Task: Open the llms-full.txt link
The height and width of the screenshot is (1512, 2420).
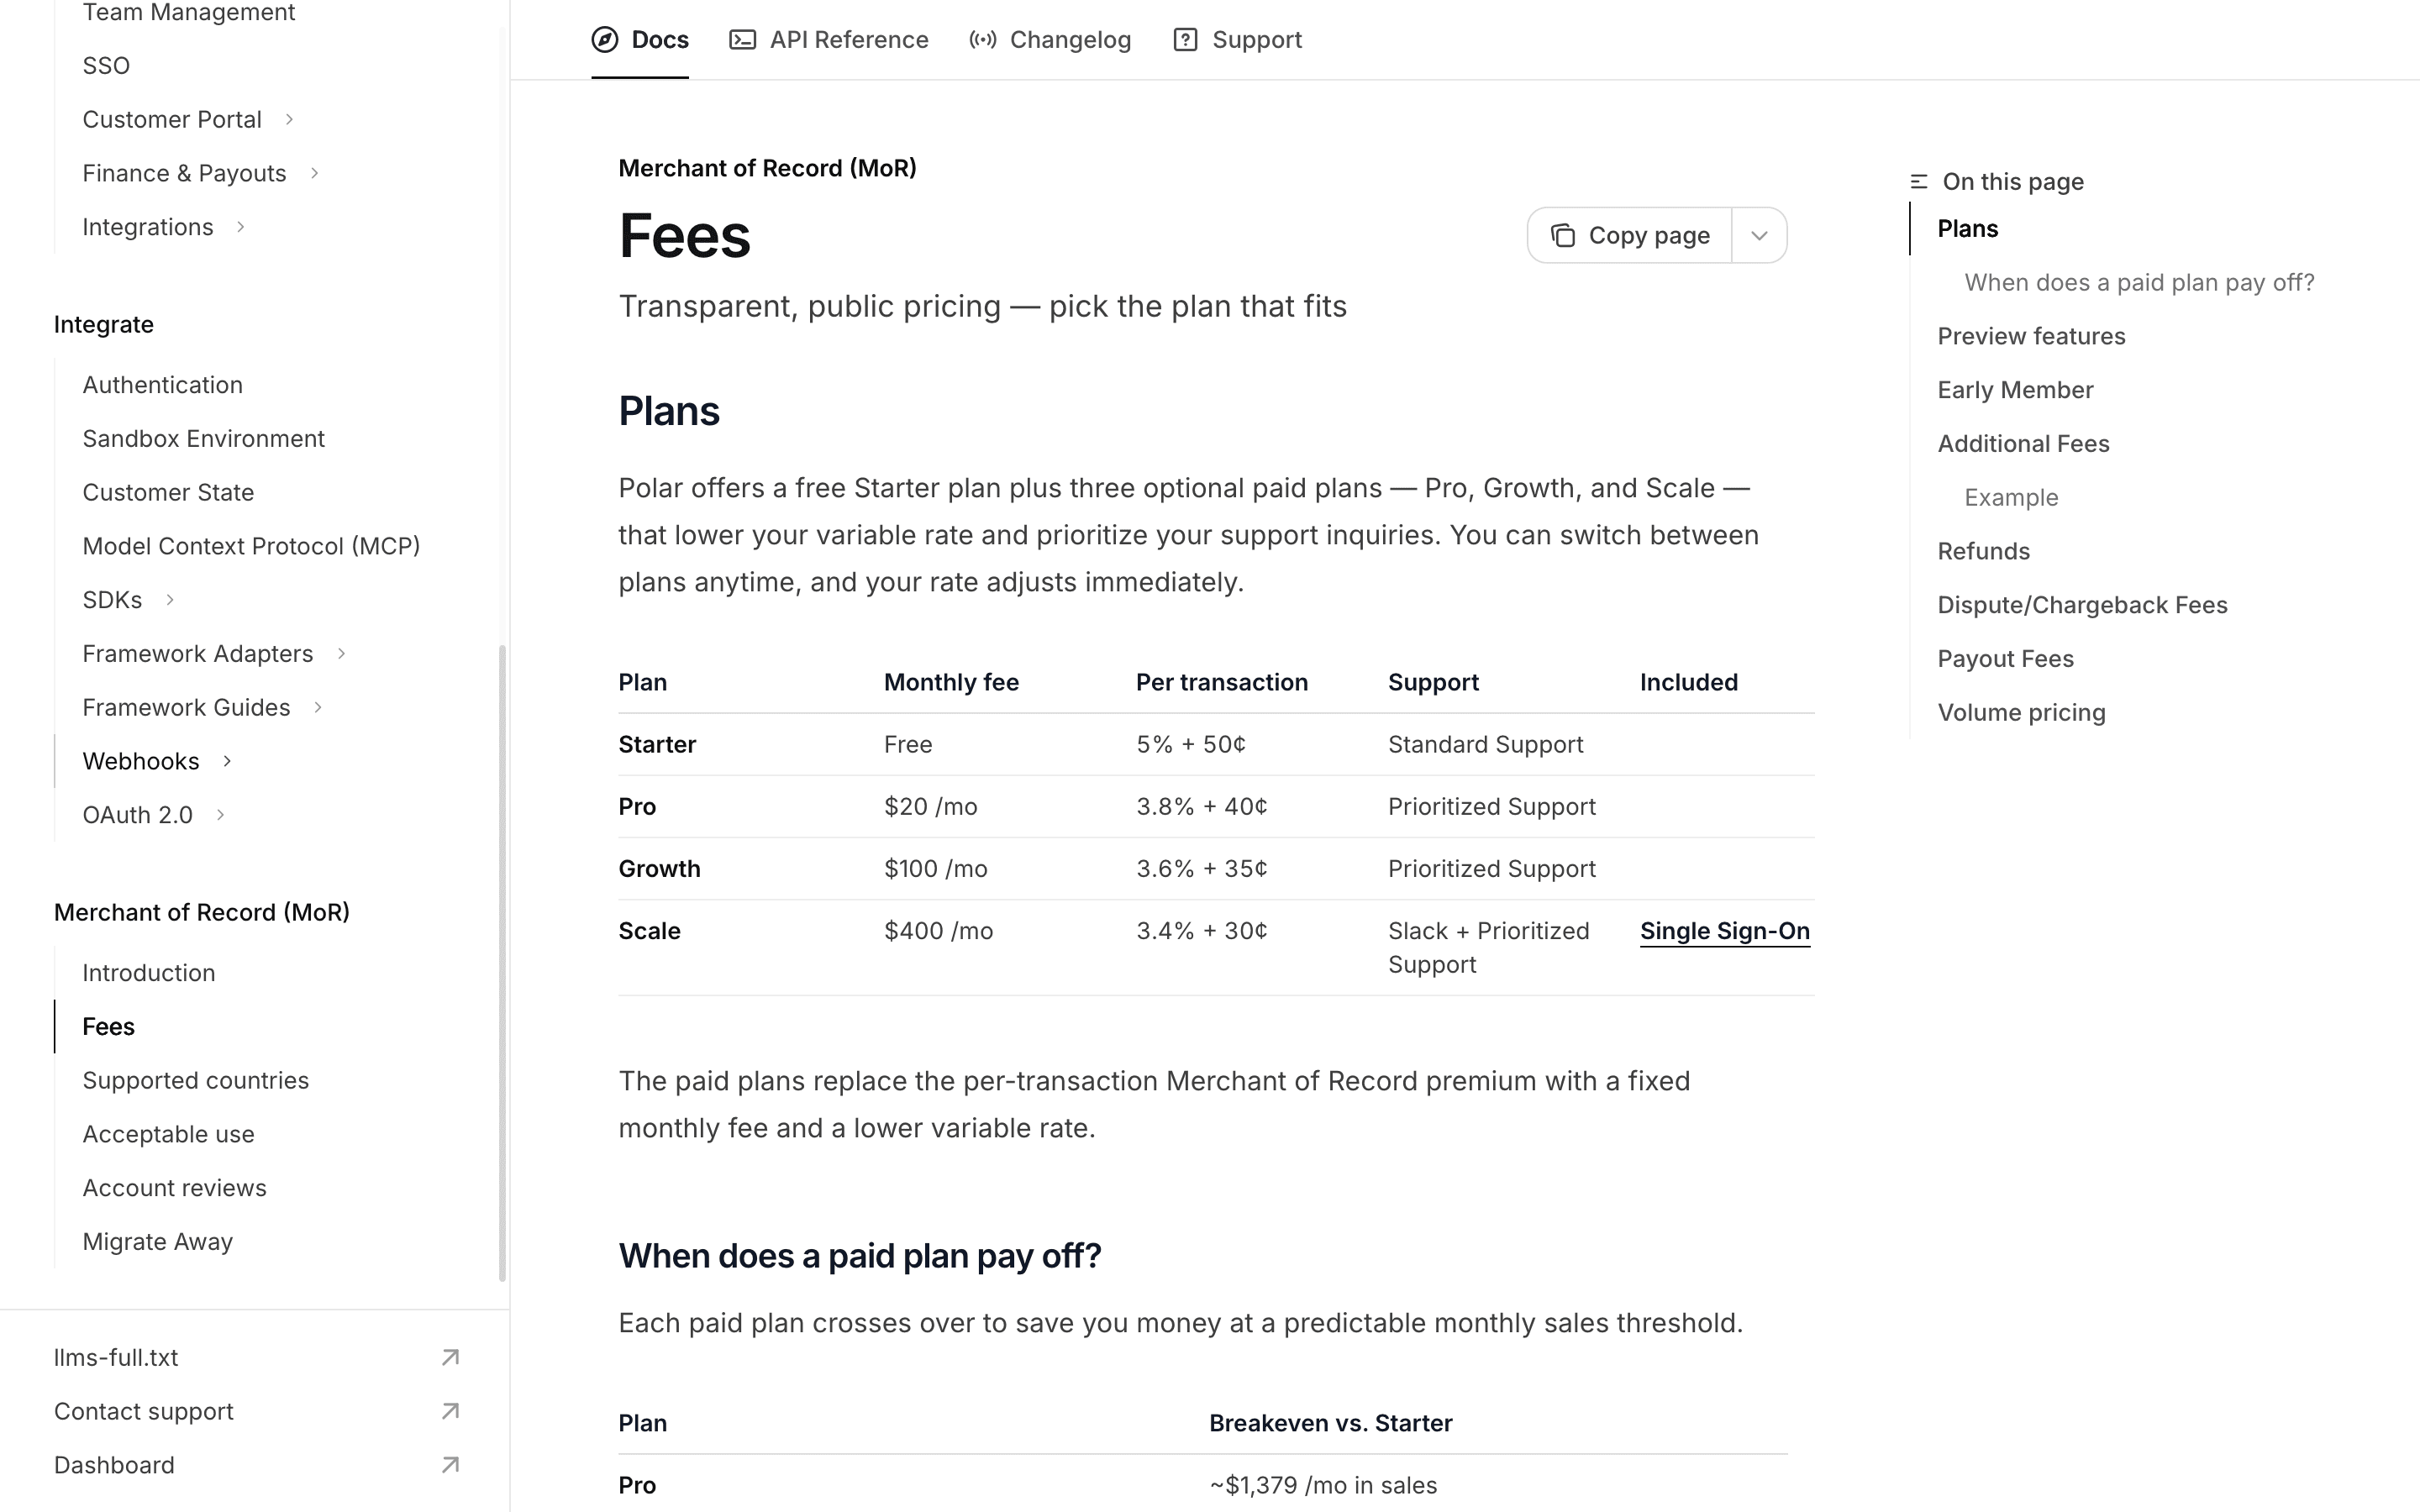Action: [116, 1358]
